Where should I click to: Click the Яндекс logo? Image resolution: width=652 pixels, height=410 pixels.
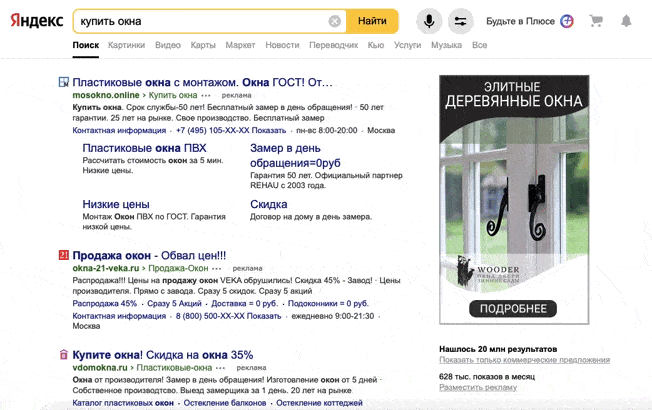pos(37,21)
